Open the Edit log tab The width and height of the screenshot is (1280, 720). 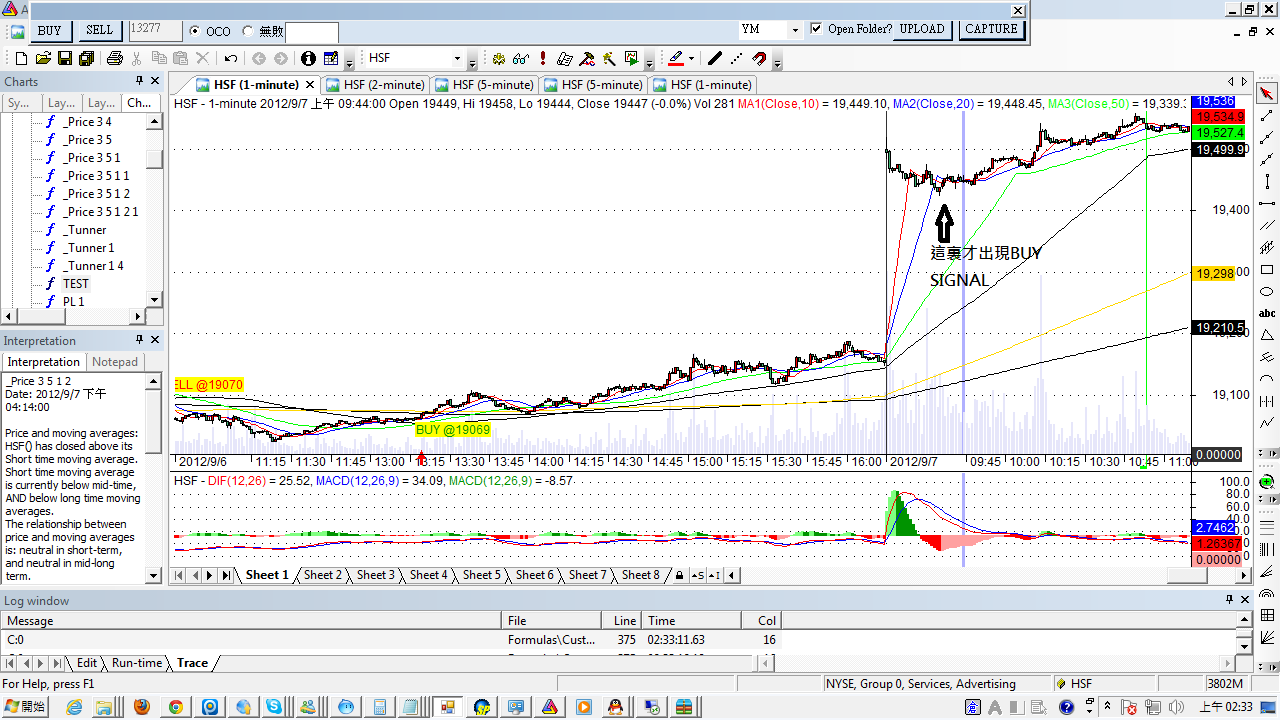point(87,663)
